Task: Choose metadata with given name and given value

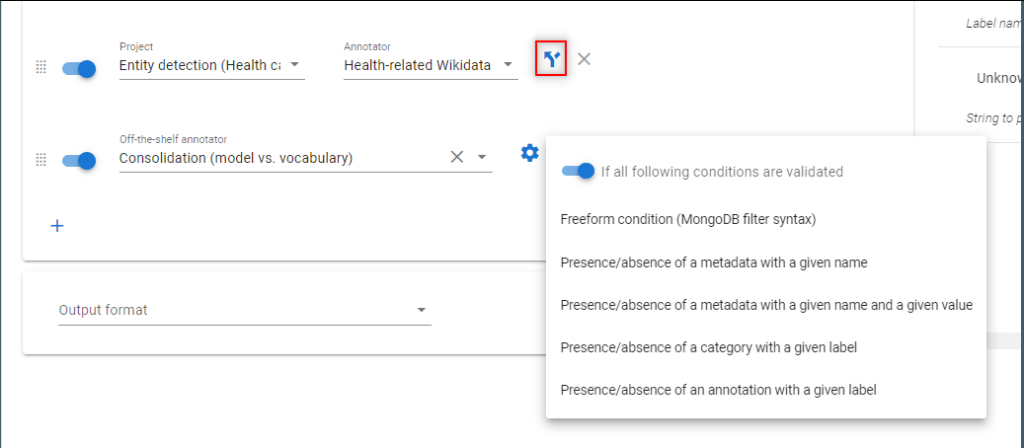Action: pos(766,305)
